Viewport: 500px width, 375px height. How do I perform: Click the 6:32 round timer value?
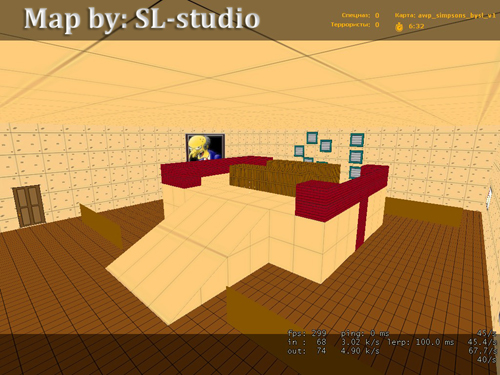[x=416, y=26]
